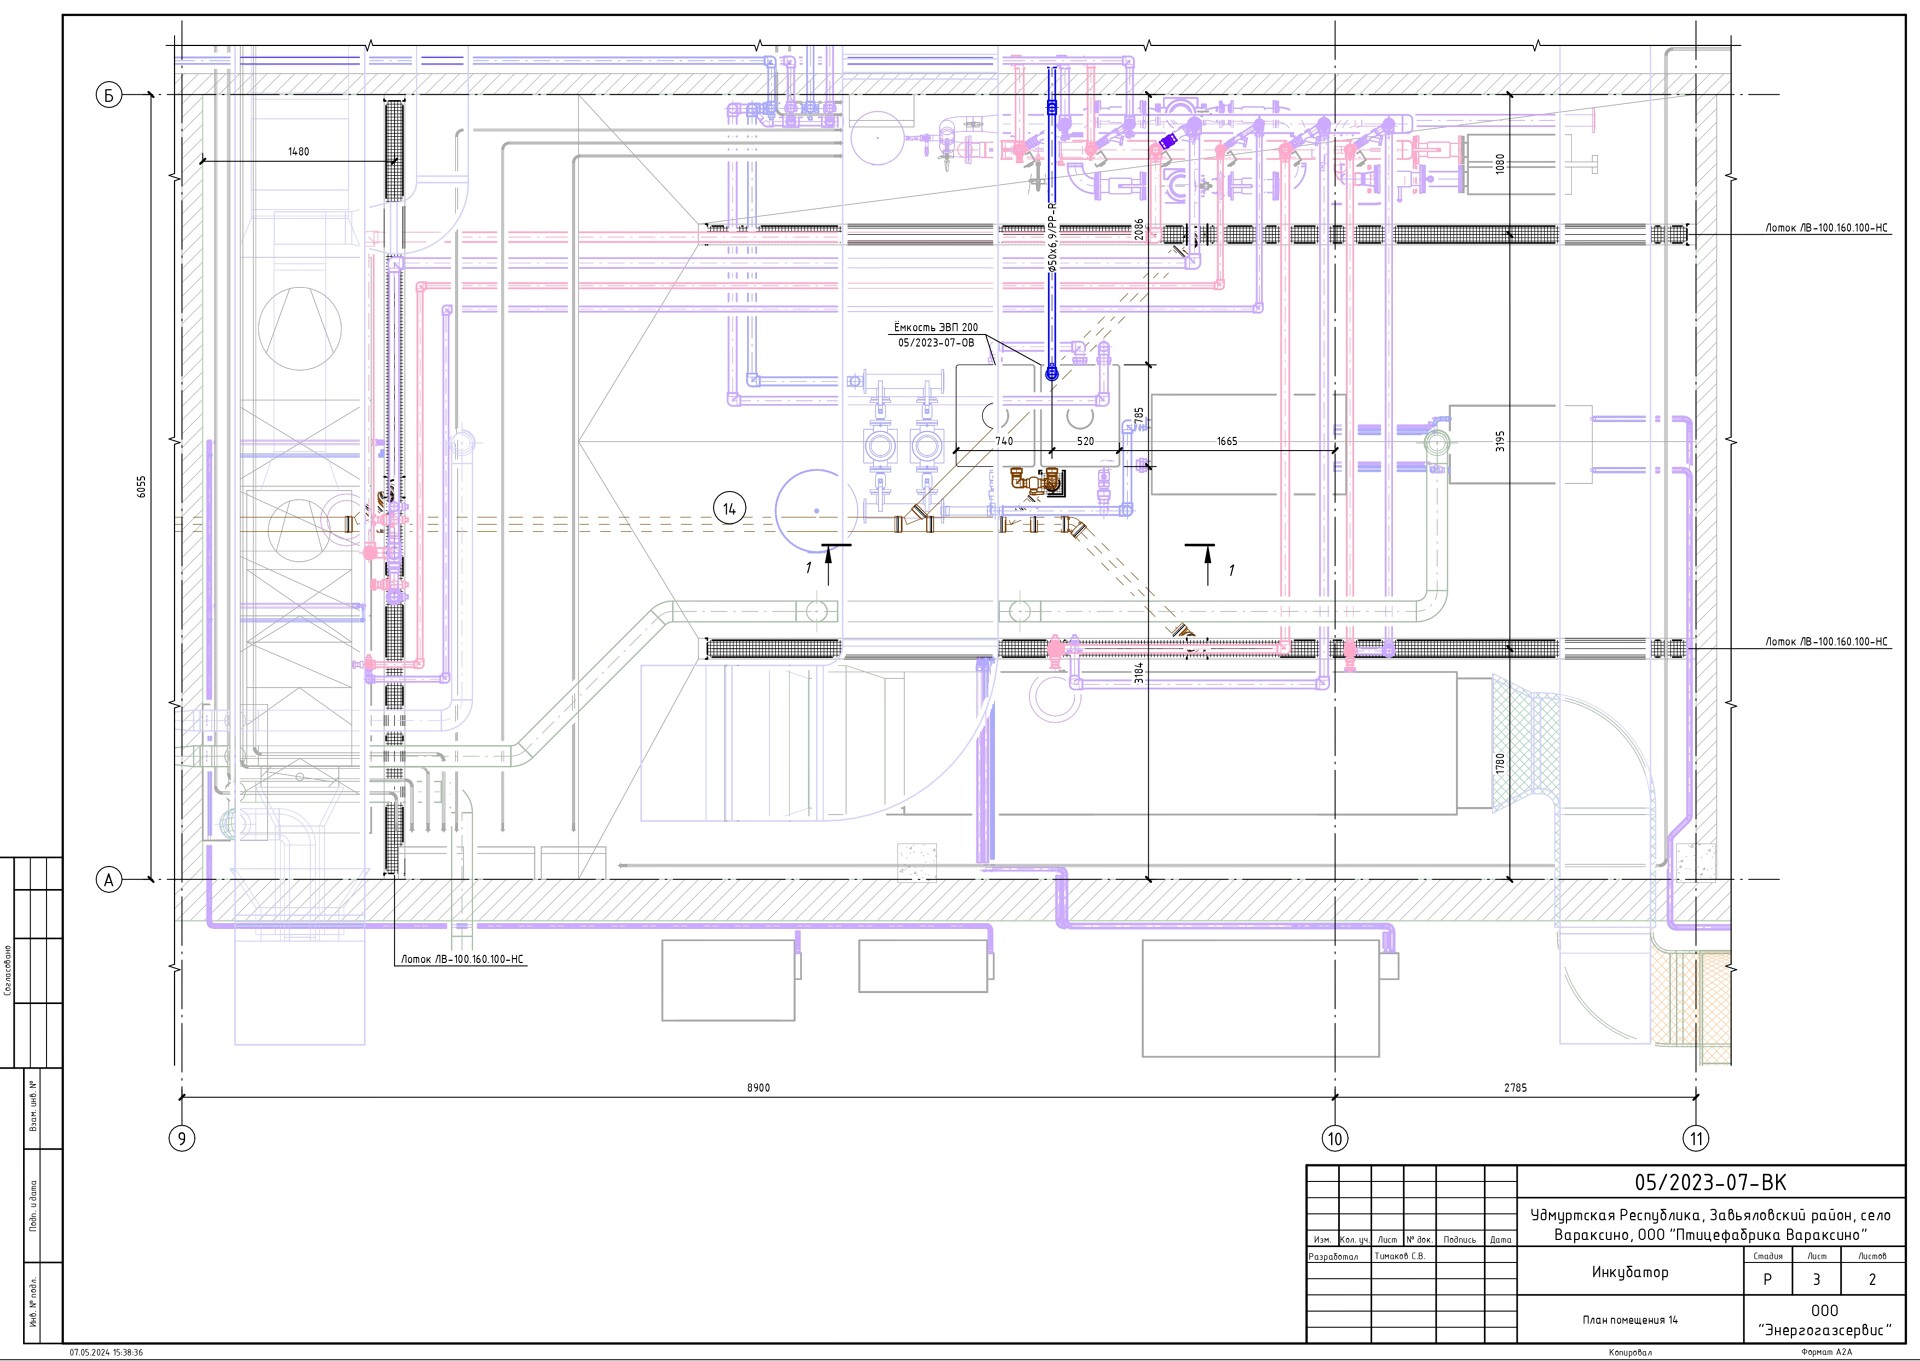This screenshot has height=1361, width=1920.
Task: Select grid axis marker 9
Action: (181, 1138)
